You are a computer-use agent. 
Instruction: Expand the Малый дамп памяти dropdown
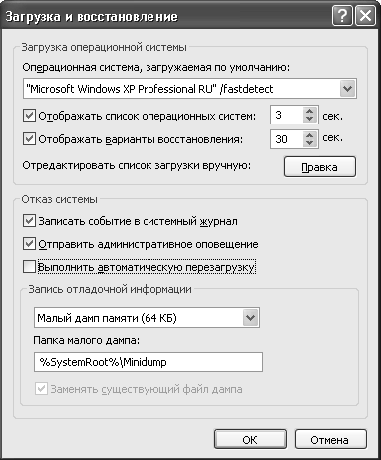tap(250, 317)
